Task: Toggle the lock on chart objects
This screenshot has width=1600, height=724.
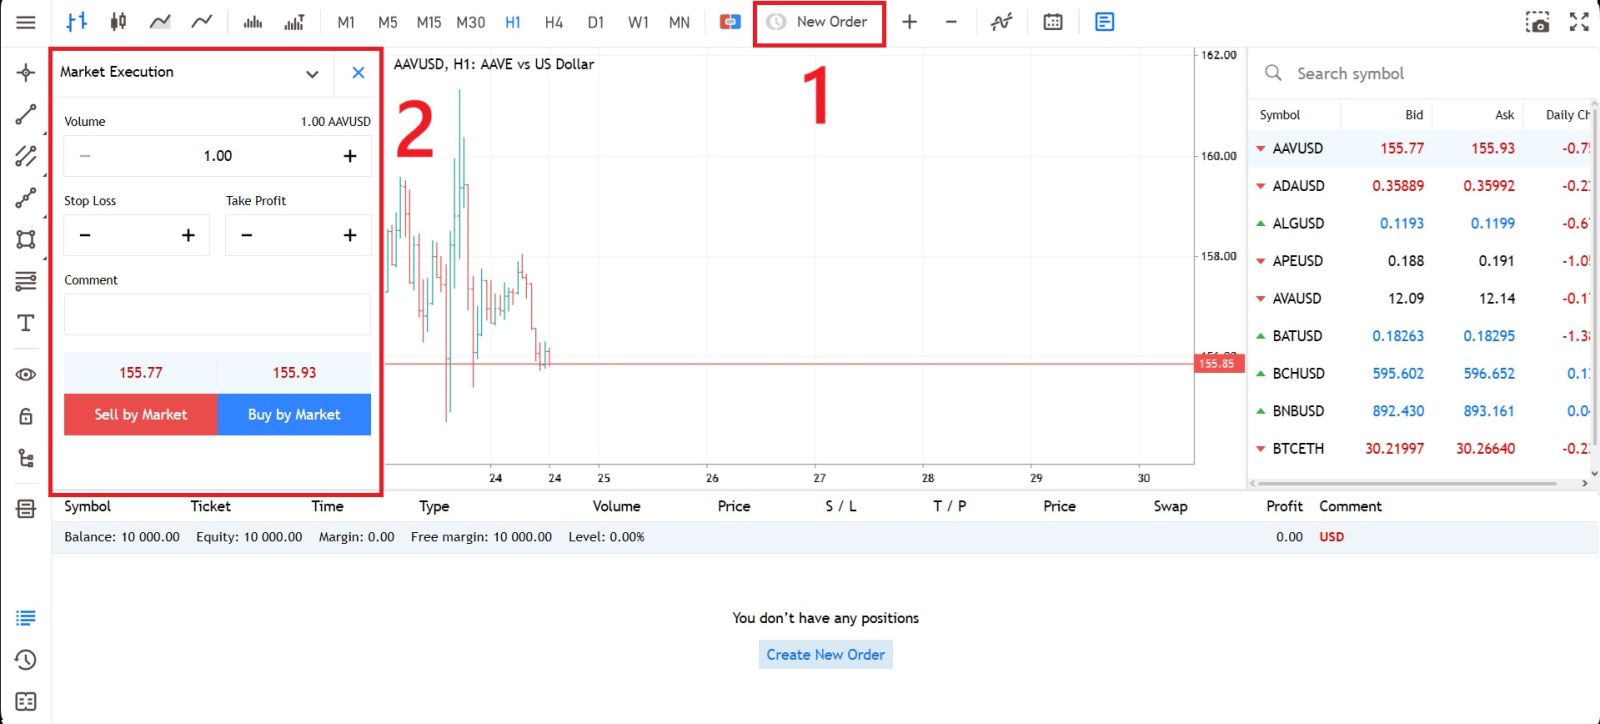Action: point(26,415)
